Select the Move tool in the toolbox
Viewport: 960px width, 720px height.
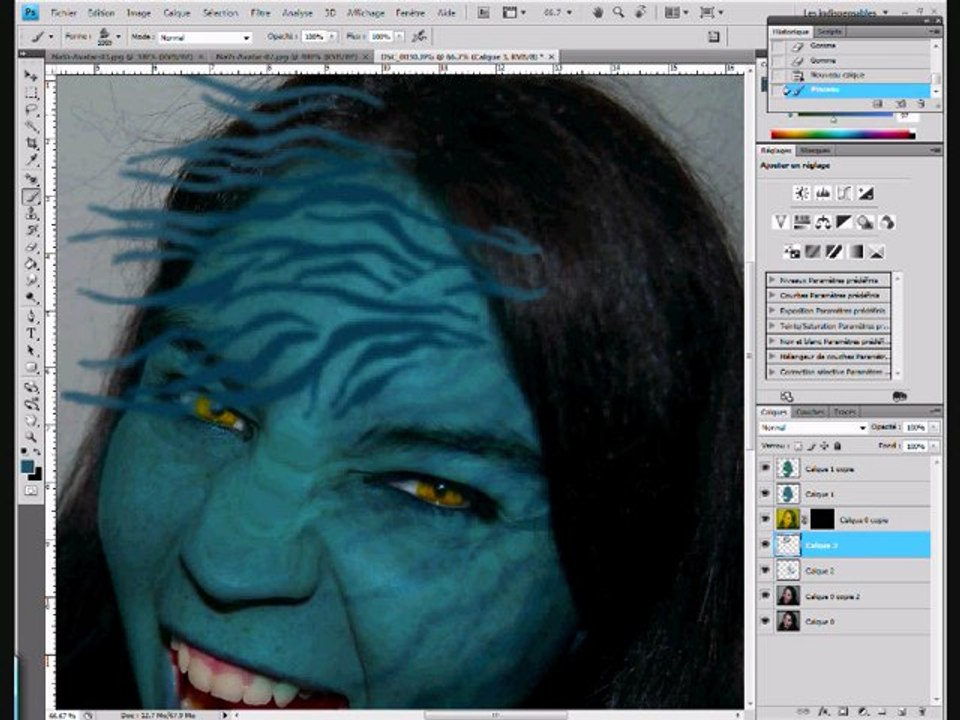pos(31,76)
